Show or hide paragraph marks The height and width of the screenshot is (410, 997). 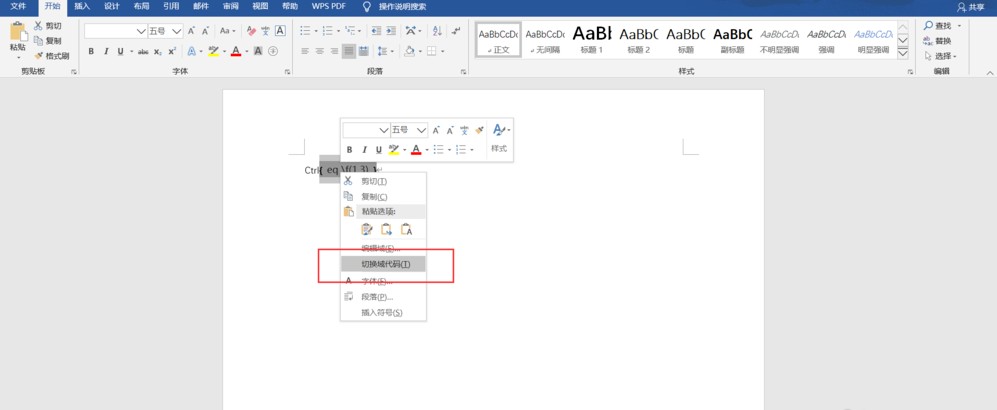456,31
